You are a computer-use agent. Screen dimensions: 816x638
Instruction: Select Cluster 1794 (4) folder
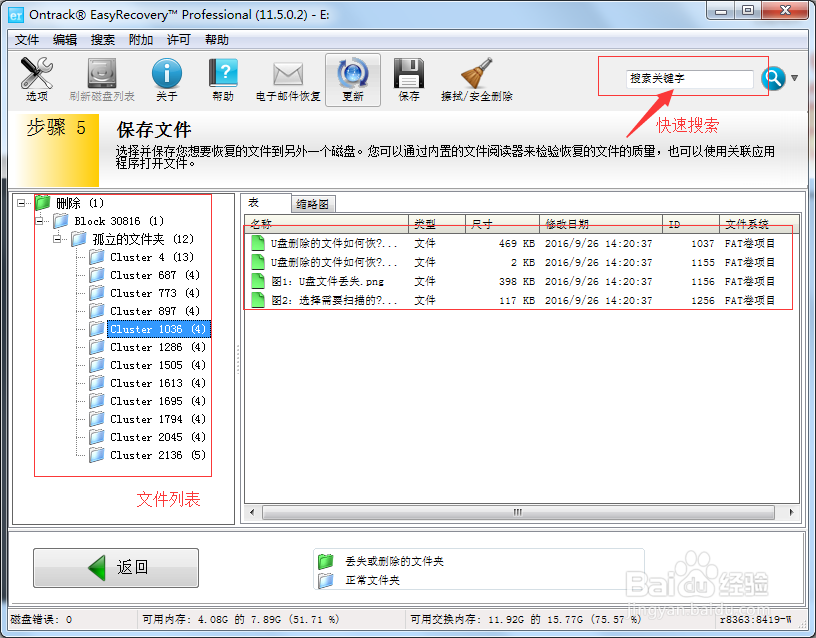[x=147, y=419]
